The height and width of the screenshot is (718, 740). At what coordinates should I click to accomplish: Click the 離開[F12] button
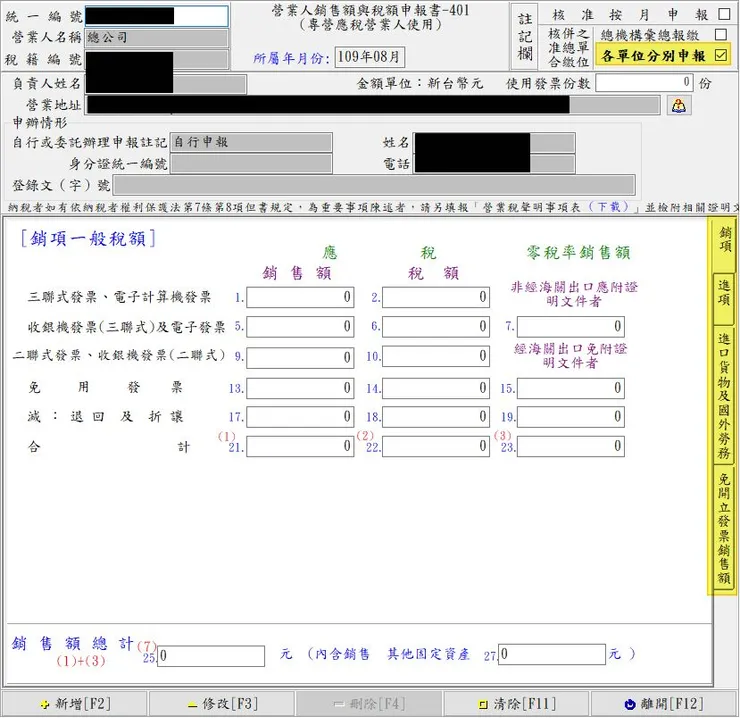(x=664, y=704)
